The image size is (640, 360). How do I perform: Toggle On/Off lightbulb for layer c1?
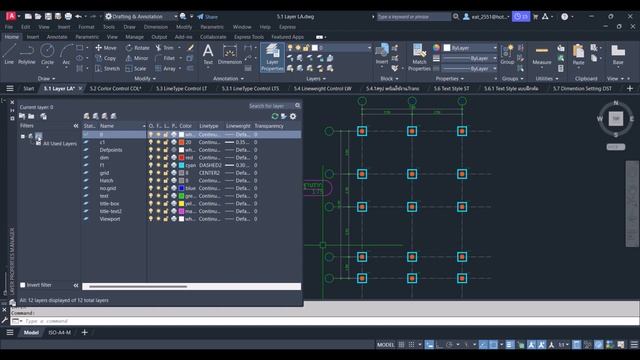click(x=151, y=142)
